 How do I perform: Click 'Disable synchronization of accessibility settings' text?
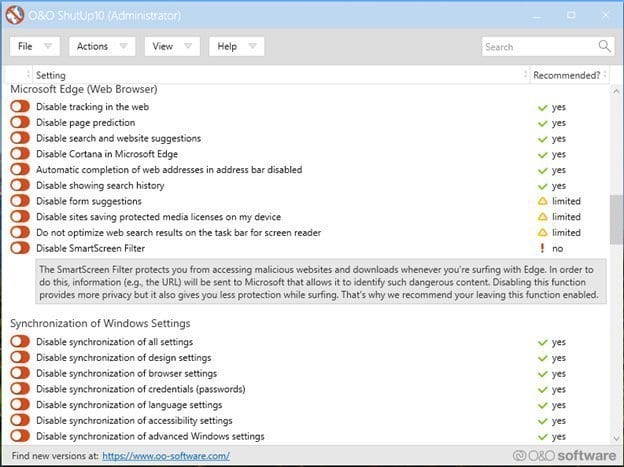click(x=134, y=420)
